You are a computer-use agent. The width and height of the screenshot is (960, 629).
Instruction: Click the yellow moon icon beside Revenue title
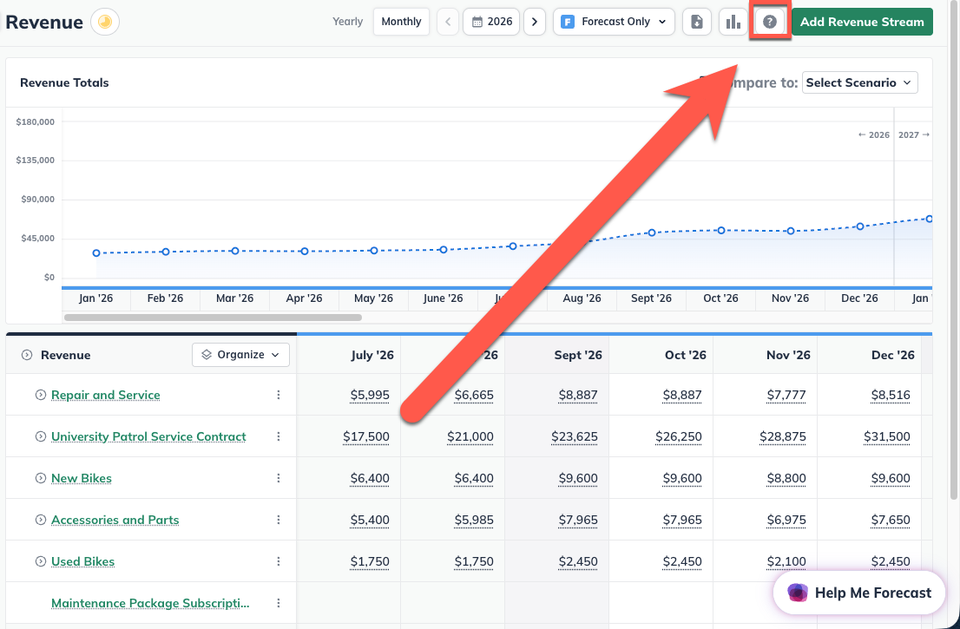(105, 22)
